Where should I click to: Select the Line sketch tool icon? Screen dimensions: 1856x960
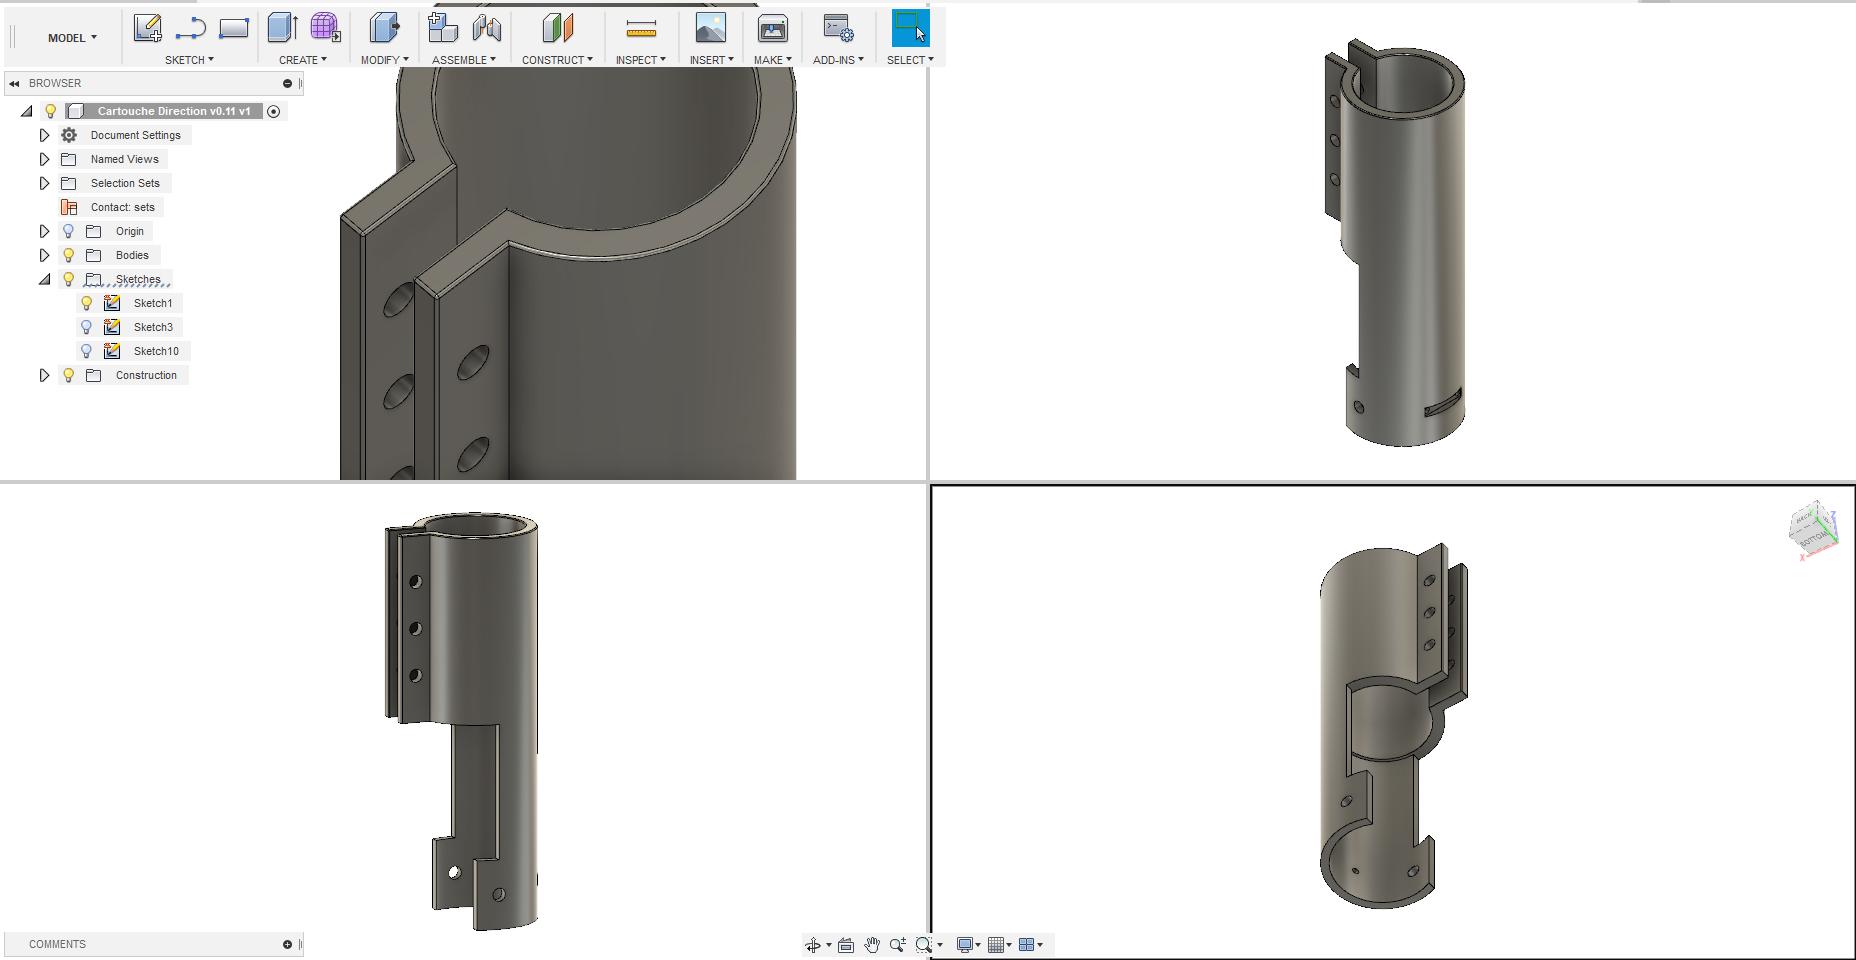point(190,29)
